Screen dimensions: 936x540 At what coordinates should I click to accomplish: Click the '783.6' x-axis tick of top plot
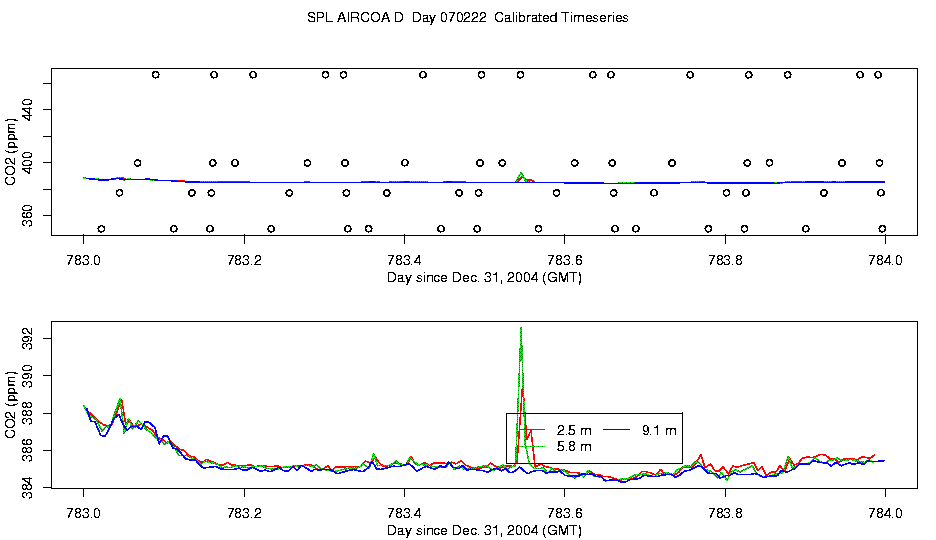pyautogui.click(x=565, y=260)
